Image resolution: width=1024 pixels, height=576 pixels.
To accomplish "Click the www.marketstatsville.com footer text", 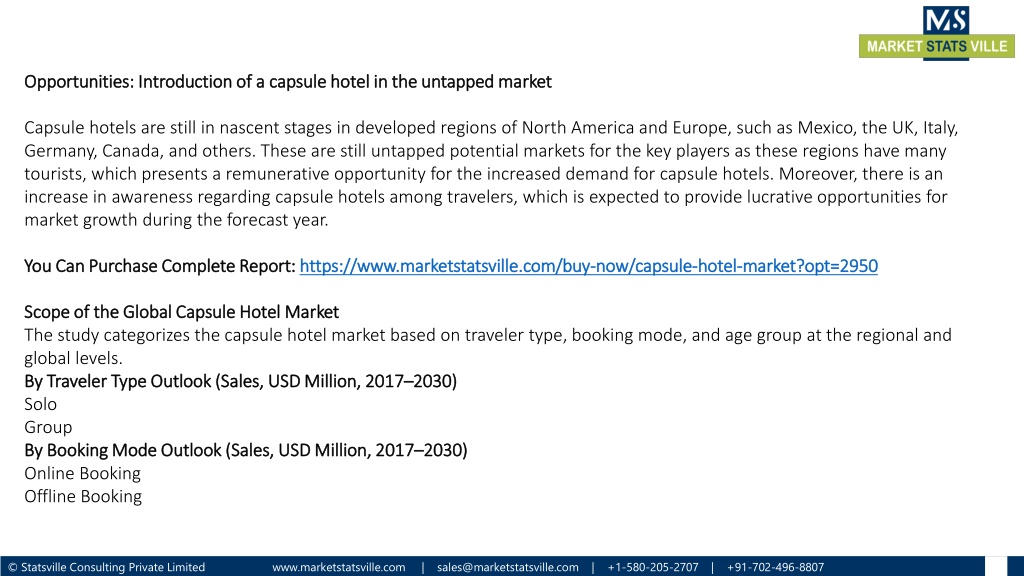I will point(338,567).
